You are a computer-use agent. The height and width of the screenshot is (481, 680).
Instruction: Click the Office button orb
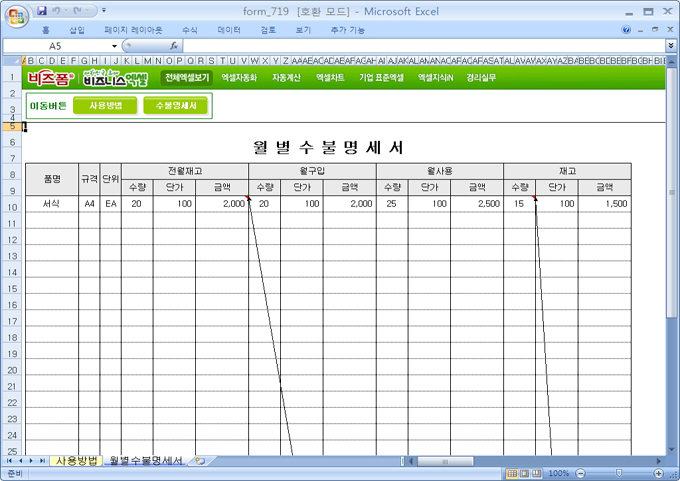click(x=17, y=14)
